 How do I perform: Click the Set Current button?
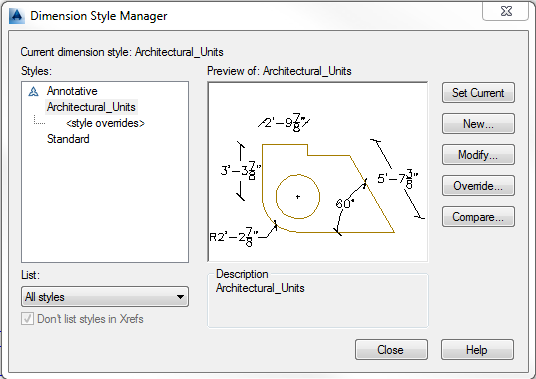tap(478, 93)
